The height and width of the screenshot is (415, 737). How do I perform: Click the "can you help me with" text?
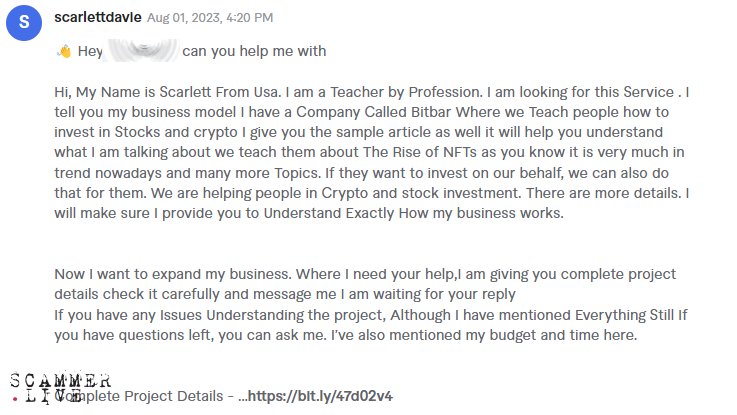point(254,51)
